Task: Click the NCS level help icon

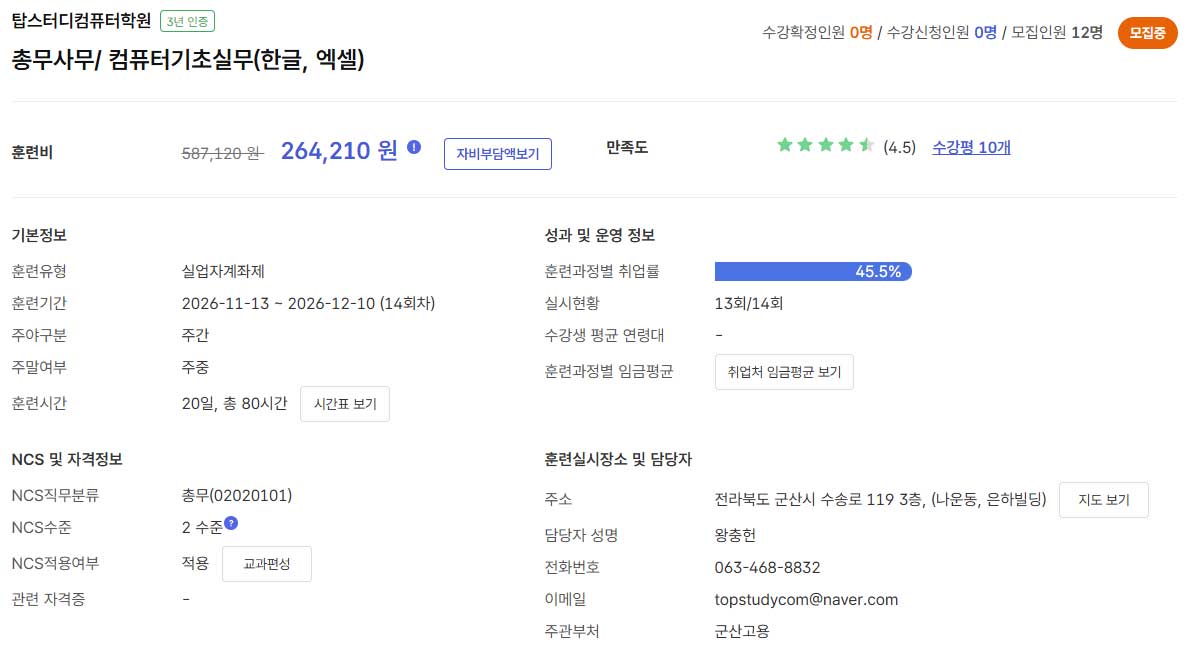Action: (231, 522)
